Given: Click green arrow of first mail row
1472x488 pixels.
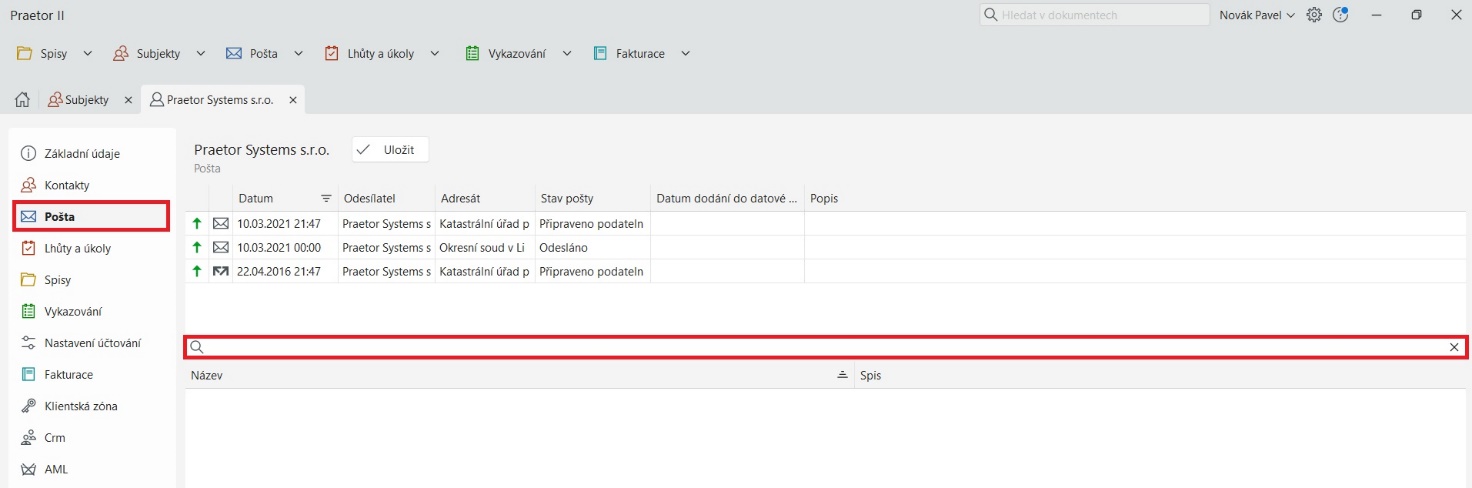Looking at the screenshot, I should point(197,223).
